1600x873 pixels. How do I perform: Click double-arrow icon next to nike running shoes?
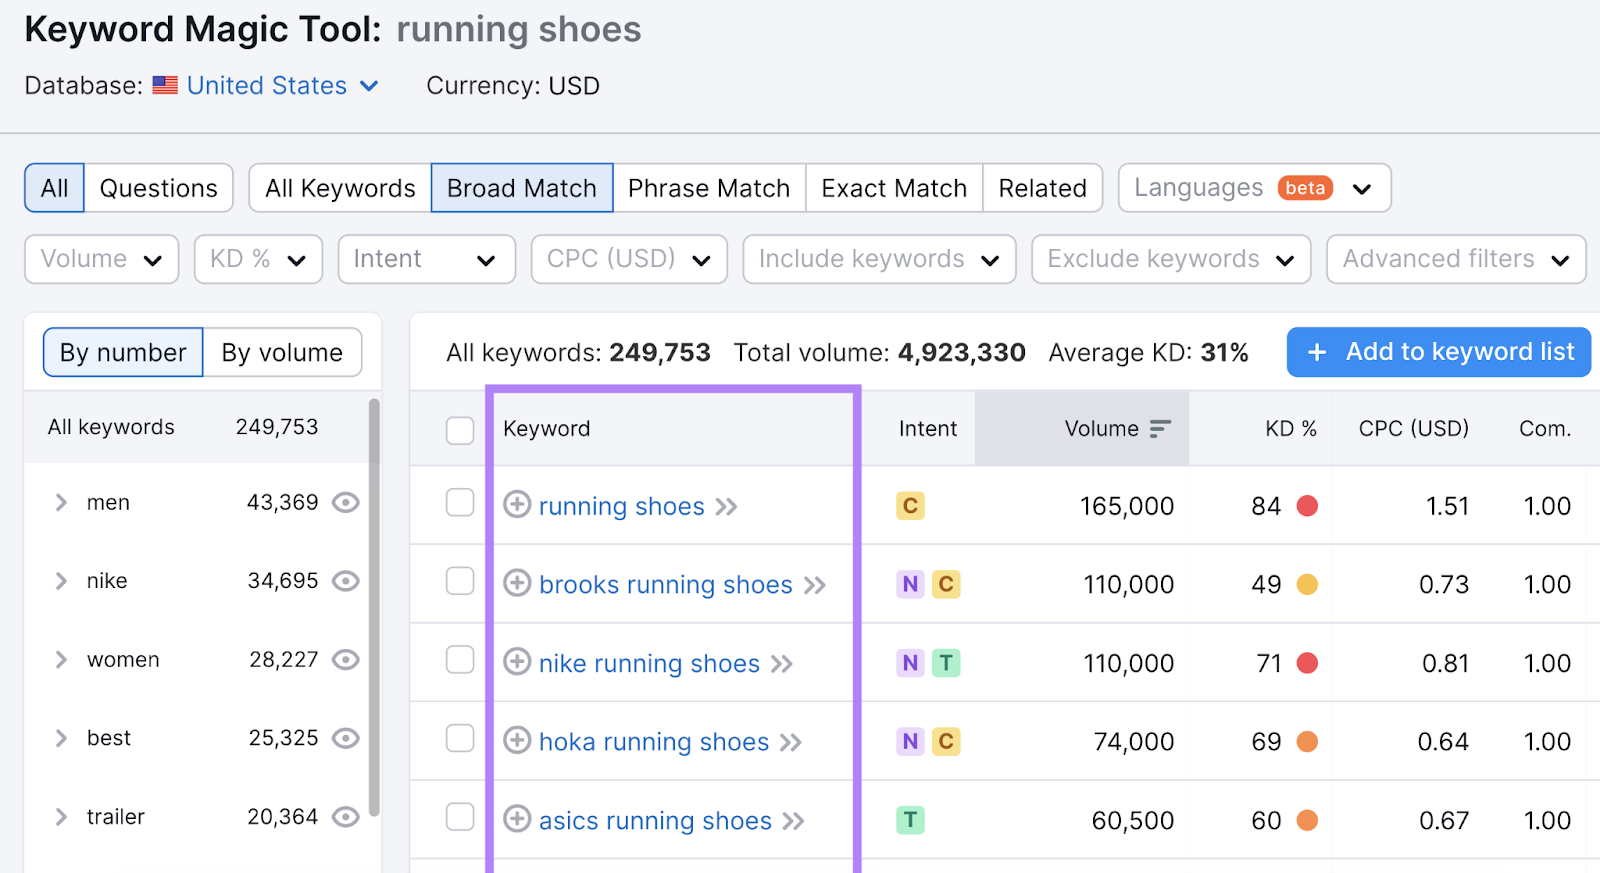click(782, 664)
